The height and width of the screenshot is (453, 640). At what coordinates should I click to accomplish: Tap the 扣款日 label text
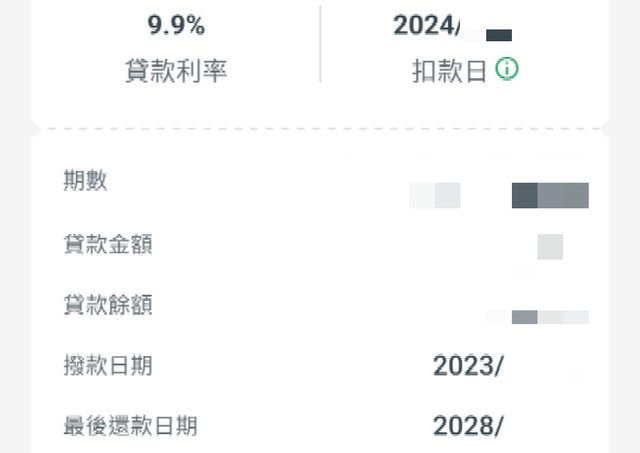pyautogui.click(x=450, y=72)
